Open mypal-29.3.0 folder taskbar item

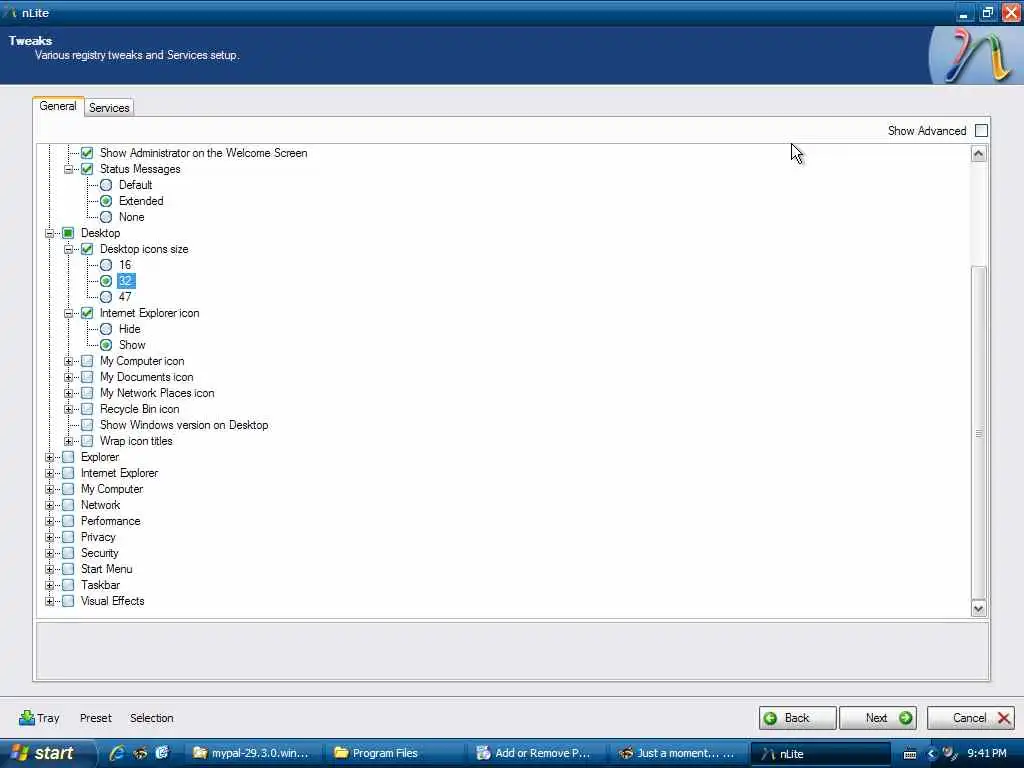253,753
